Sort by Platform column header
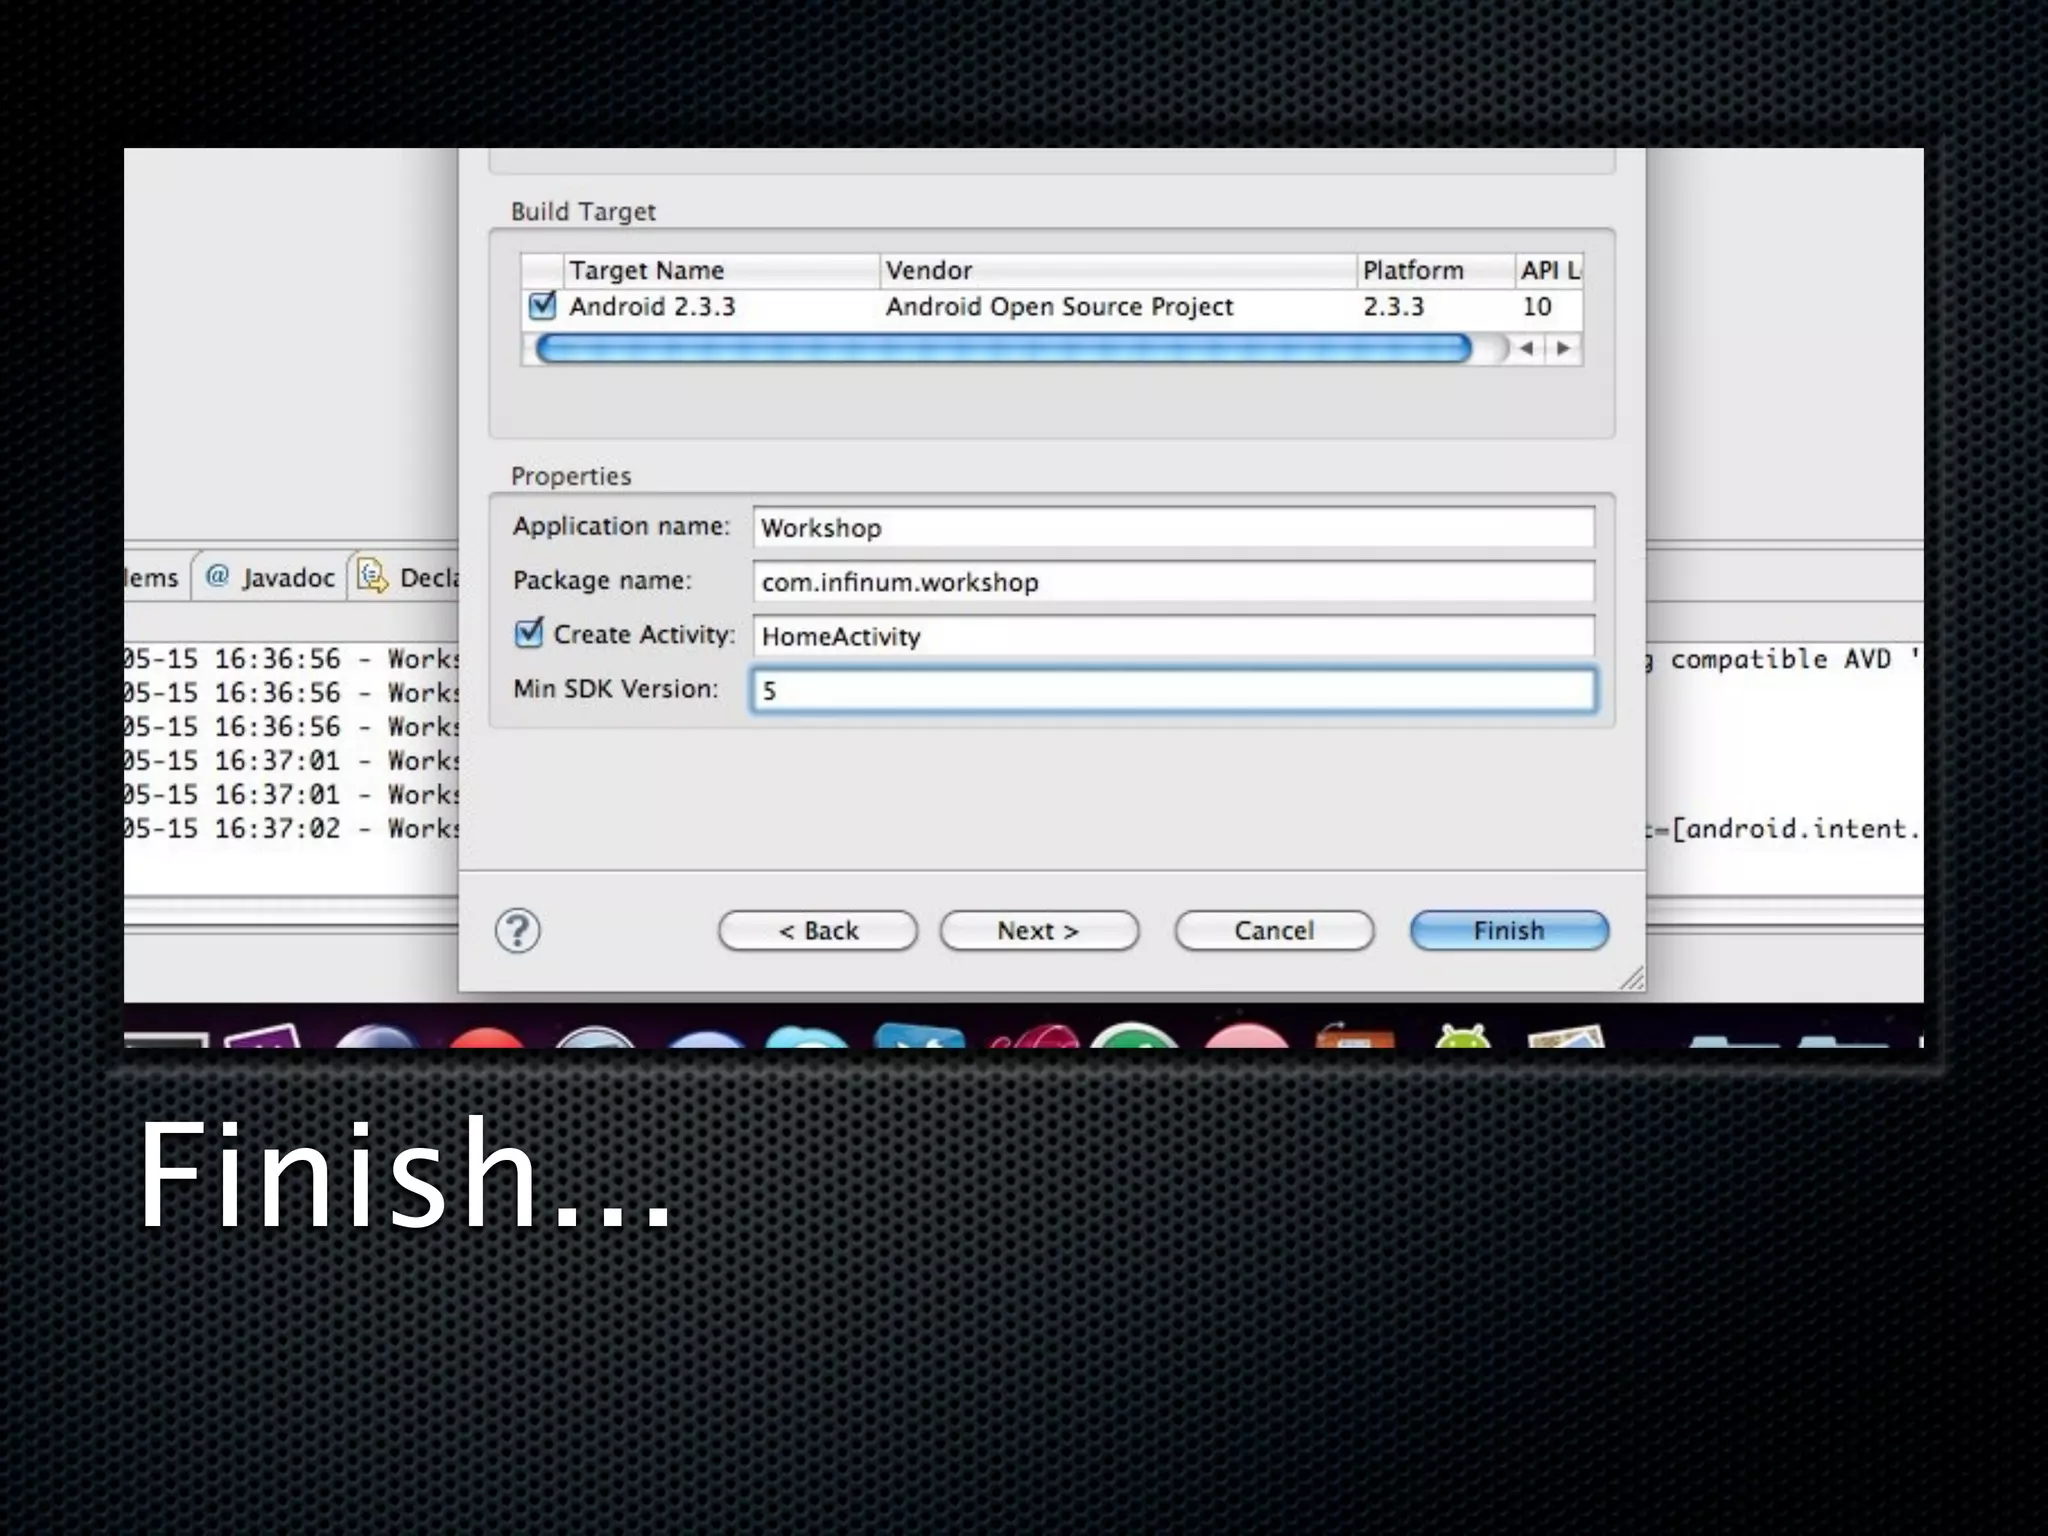Viewport: 2048px width, 1536px height. 1436,270
